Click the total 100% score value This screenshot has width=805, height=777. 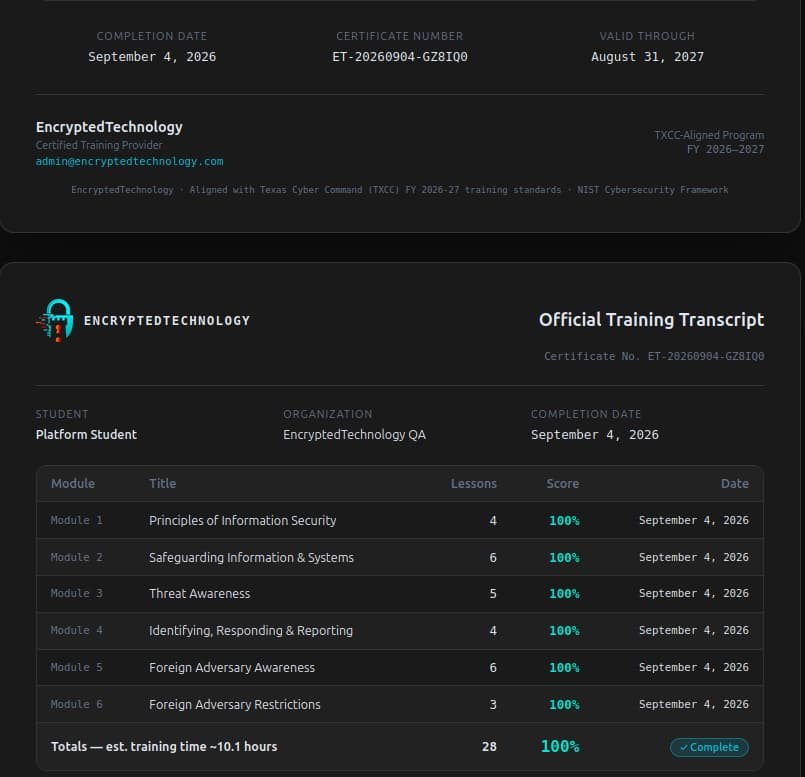click(x=560, y=746)
